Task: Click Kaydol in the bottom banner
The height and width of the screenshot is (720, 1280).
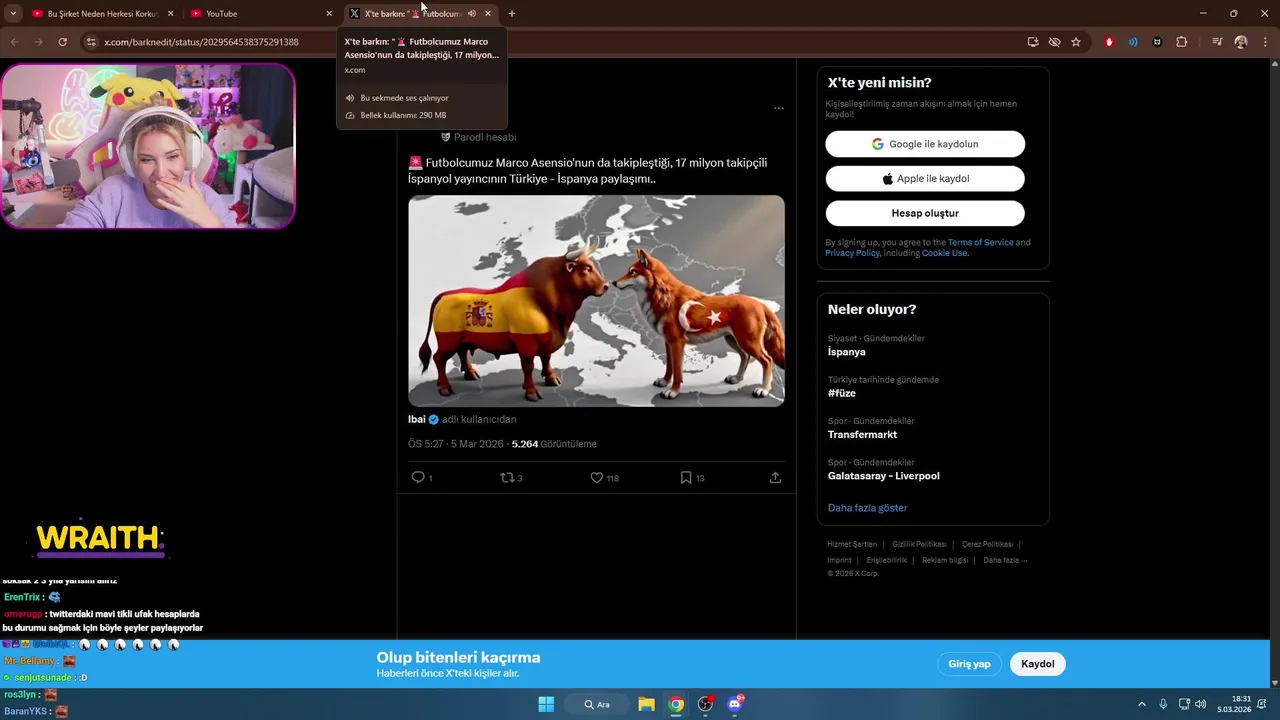Action: (1038, 664)
